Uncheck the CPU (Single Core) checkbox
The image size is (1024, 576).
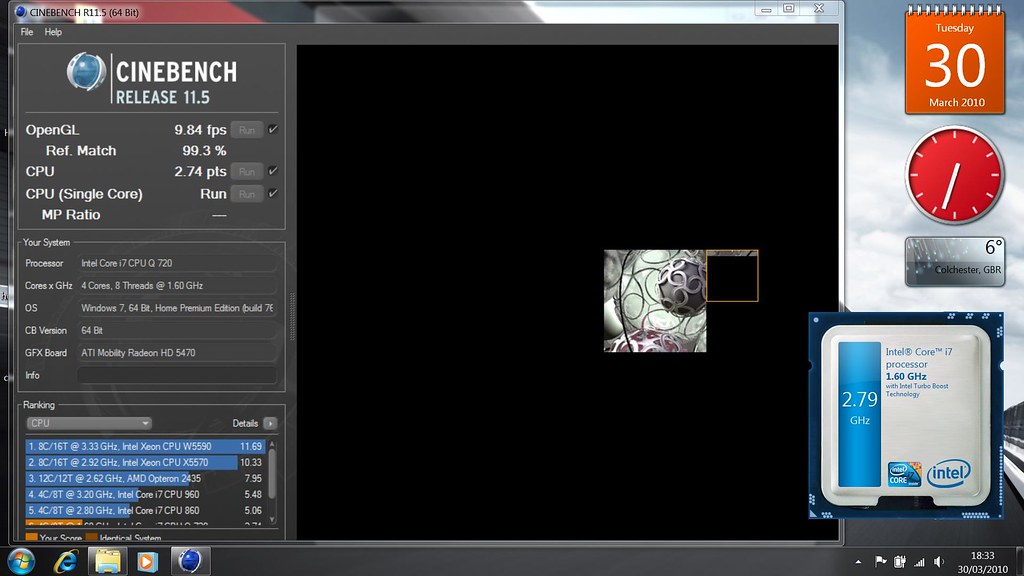click(x=273, y=194)
